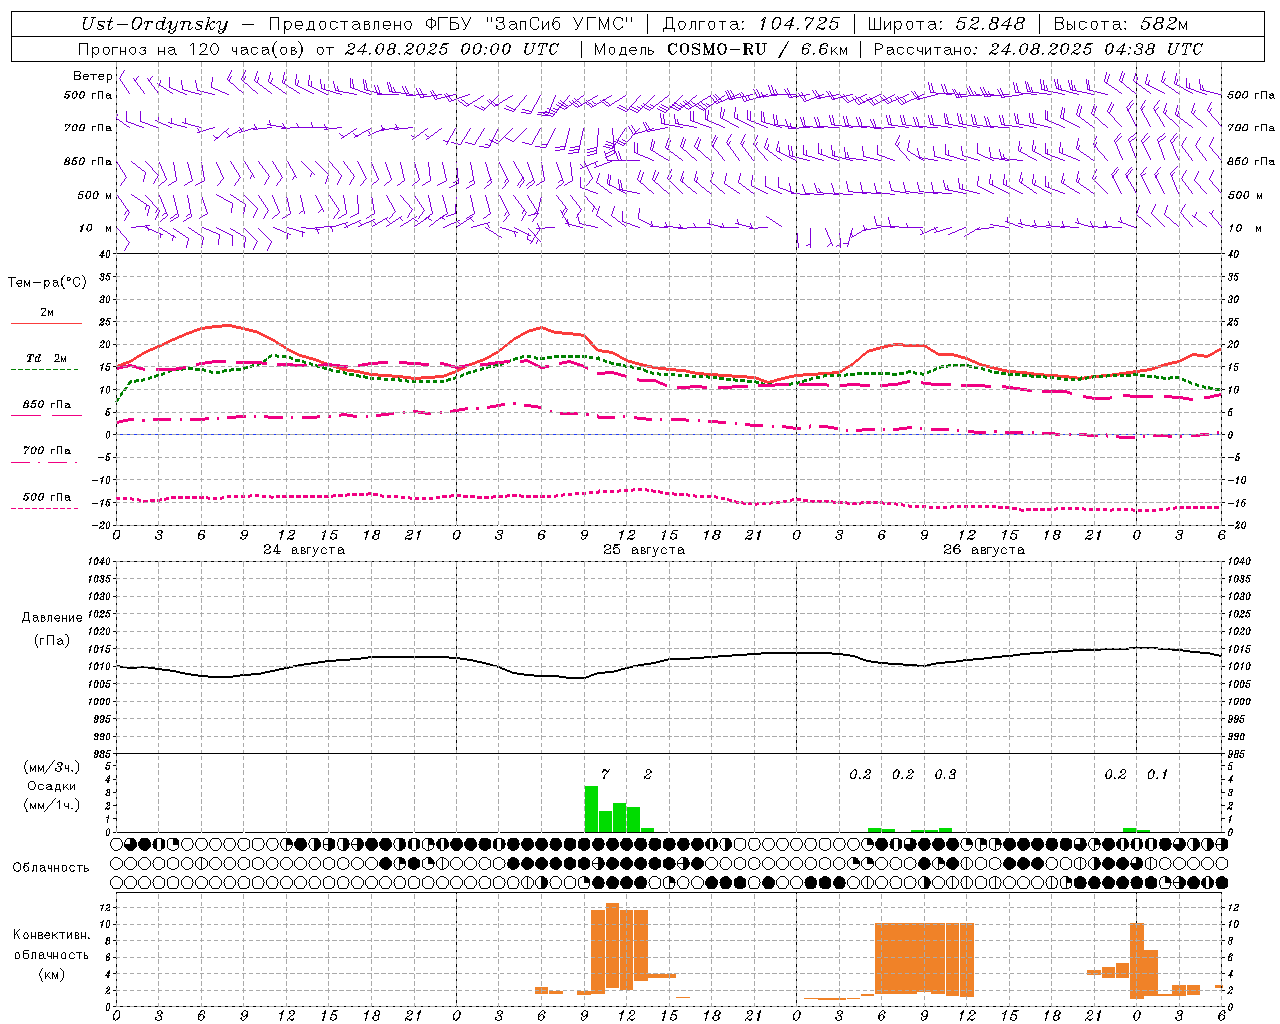Click the Ветер panel label
Screen dimensions: 1280x1024
tap(92, 76)
